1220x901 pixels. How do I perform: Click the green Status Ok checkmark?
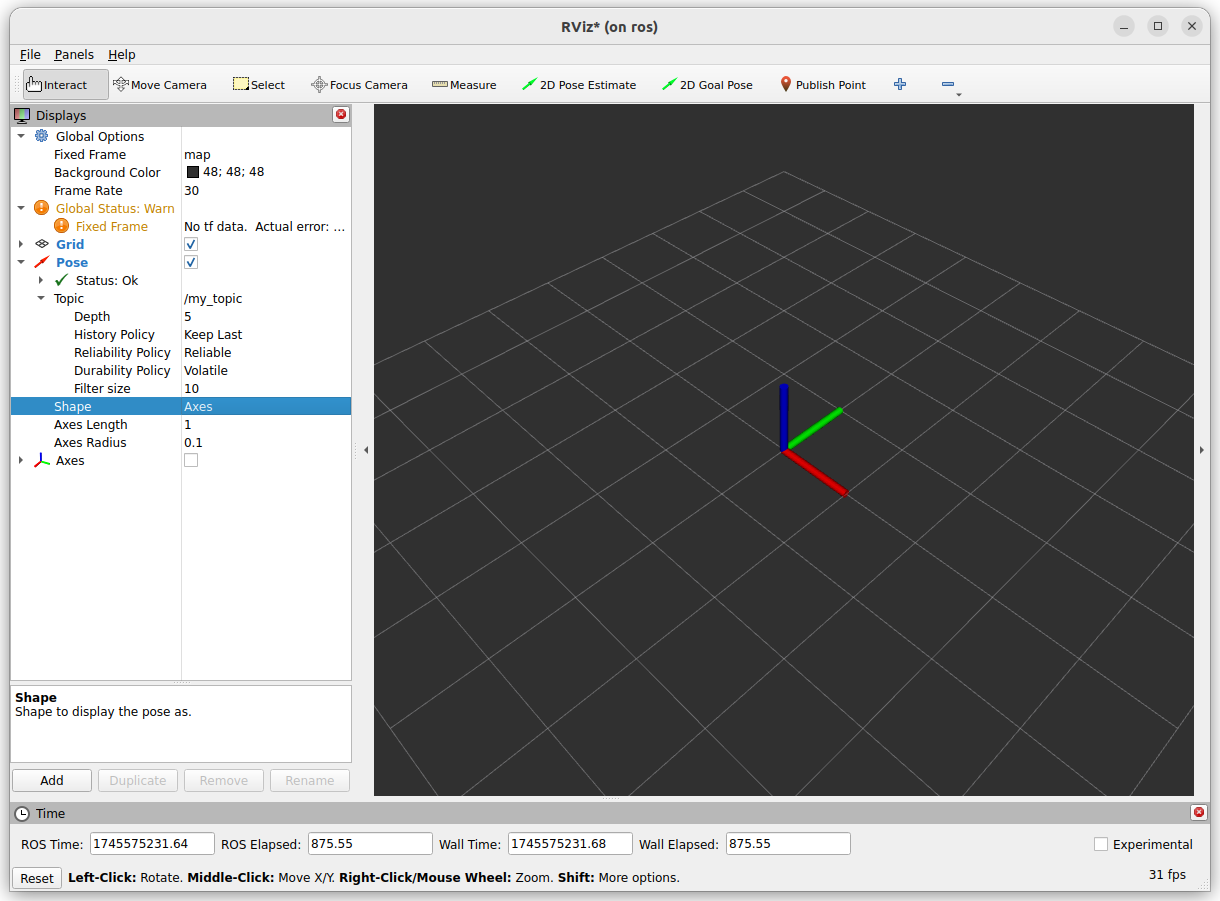point(61,280)
